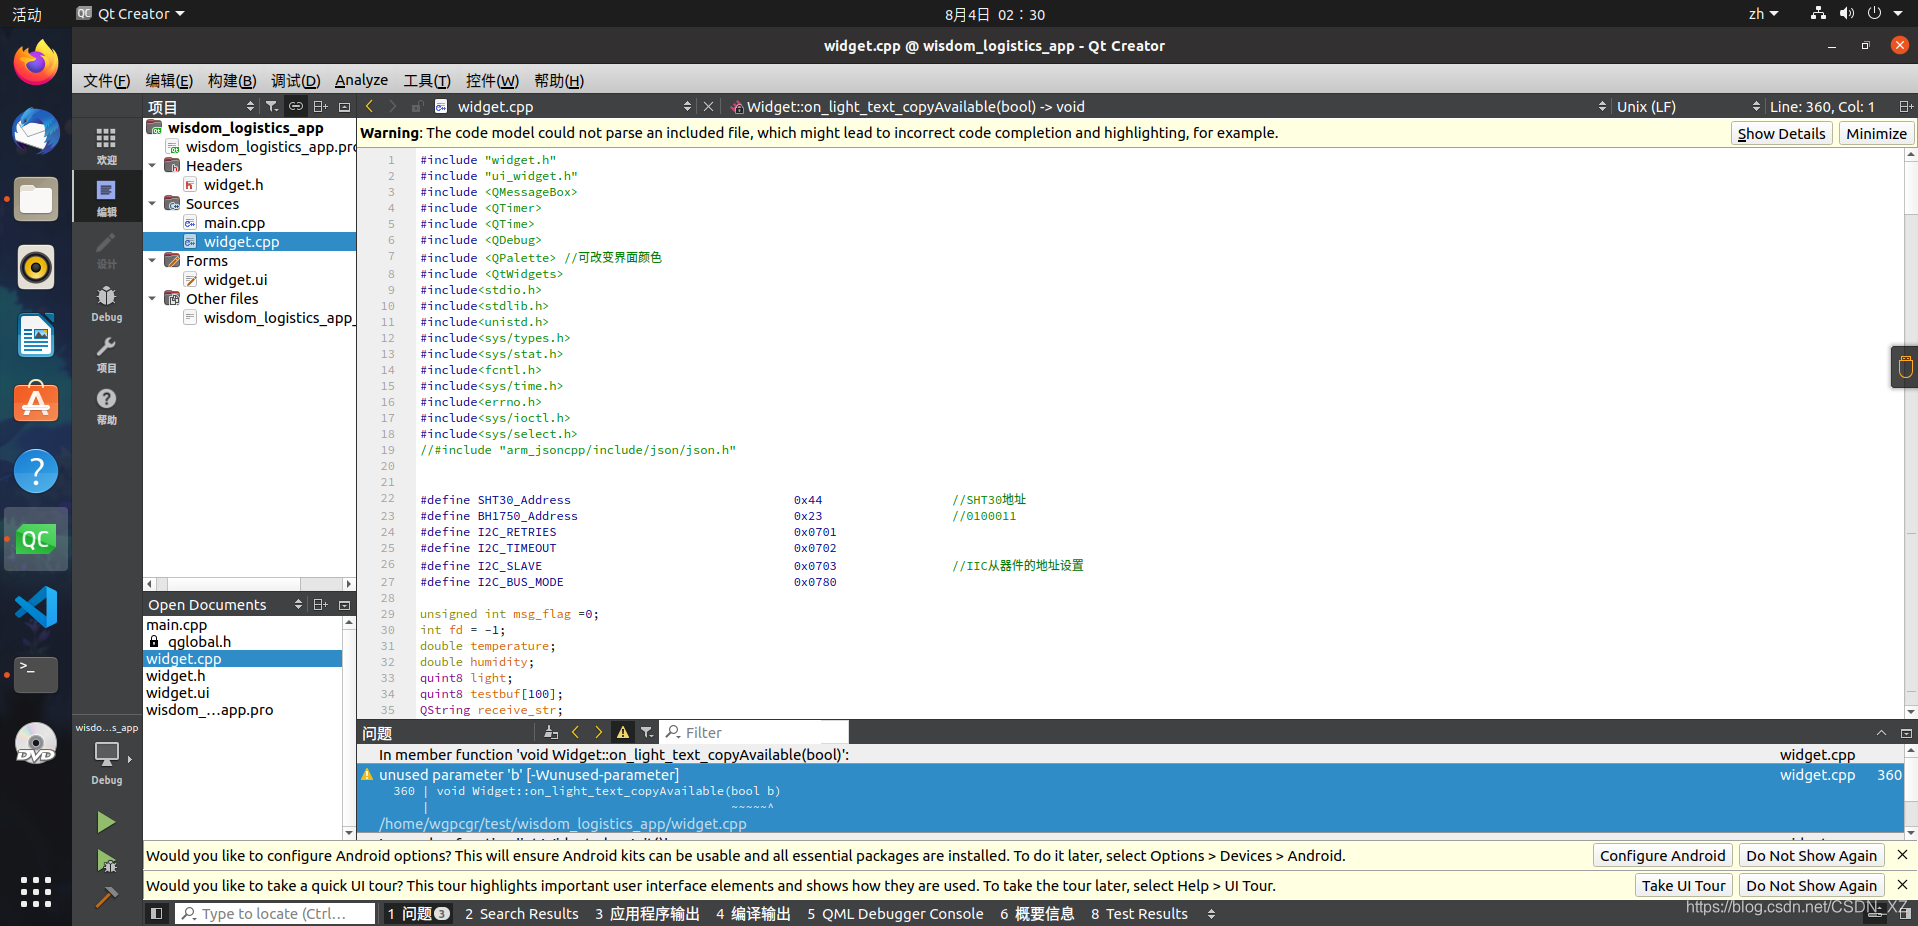Dismiss Android prompt with Do Not Show Again
1918x926 pixels.
1811,855
